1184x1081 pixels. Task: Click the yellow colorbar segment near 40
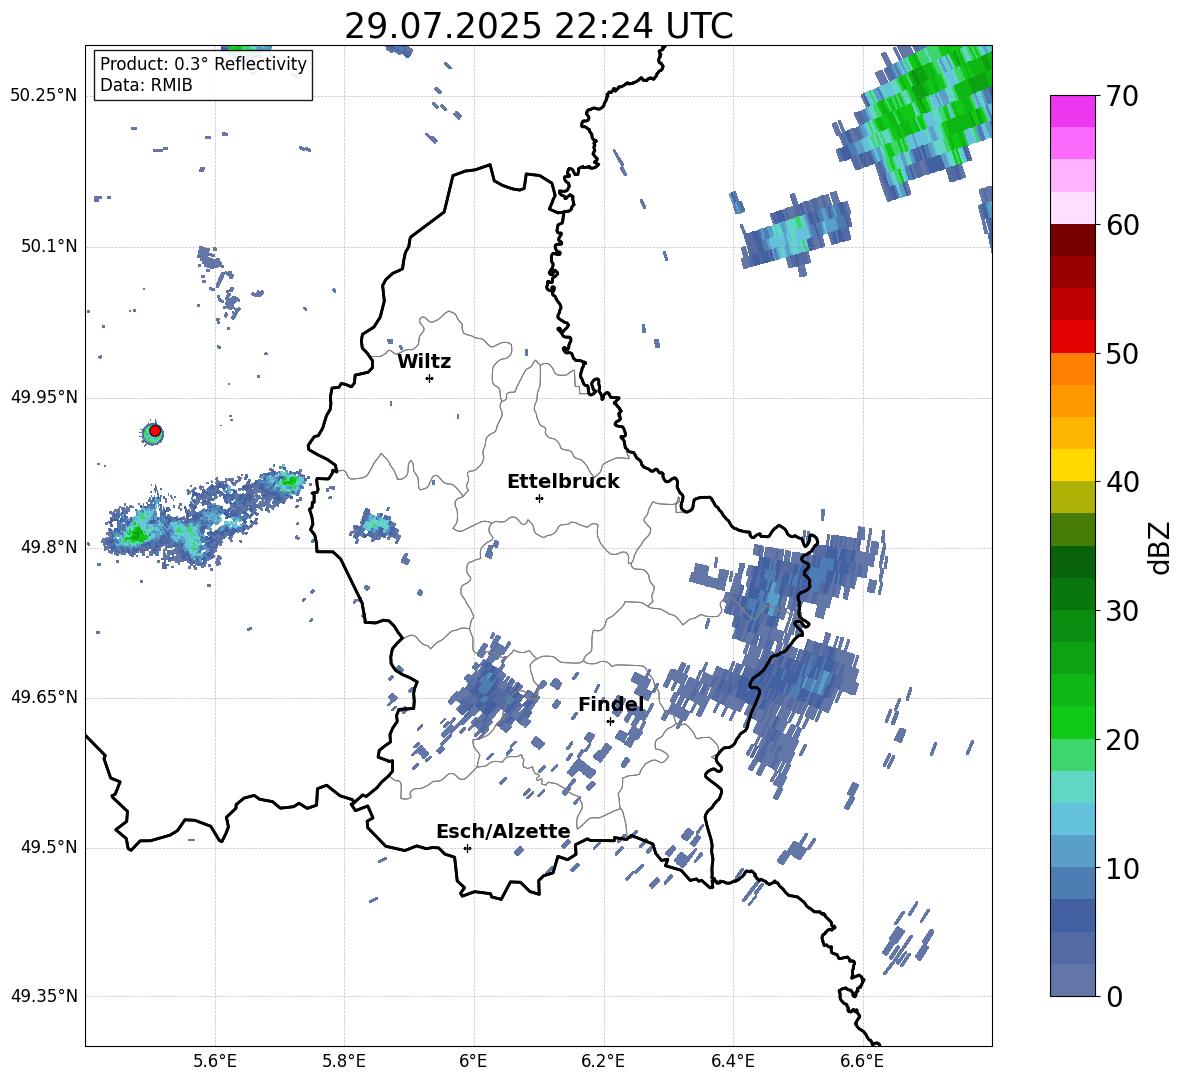coord(1072,465)
